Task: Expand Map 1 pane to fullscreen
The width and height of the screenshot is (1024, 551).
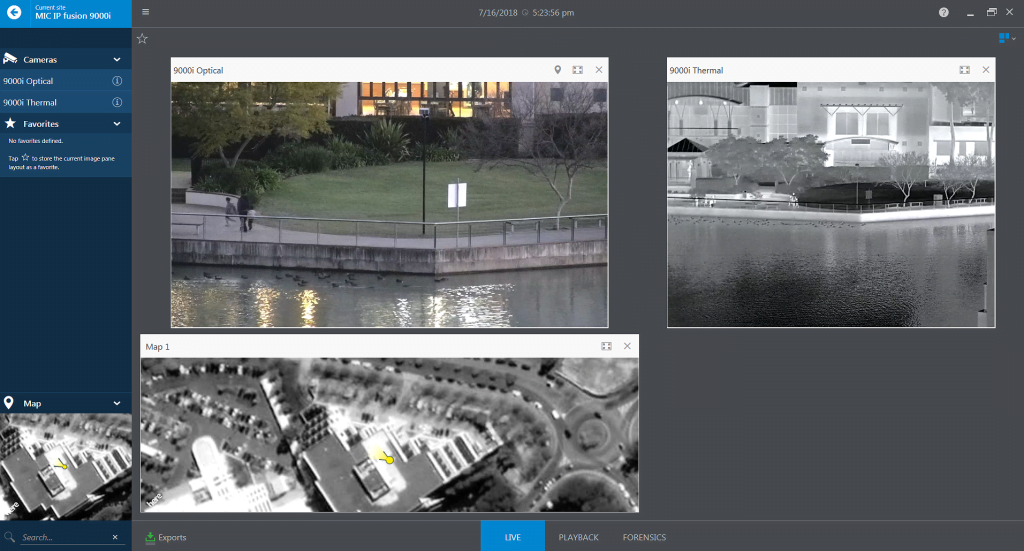Action: pos(606,346)
